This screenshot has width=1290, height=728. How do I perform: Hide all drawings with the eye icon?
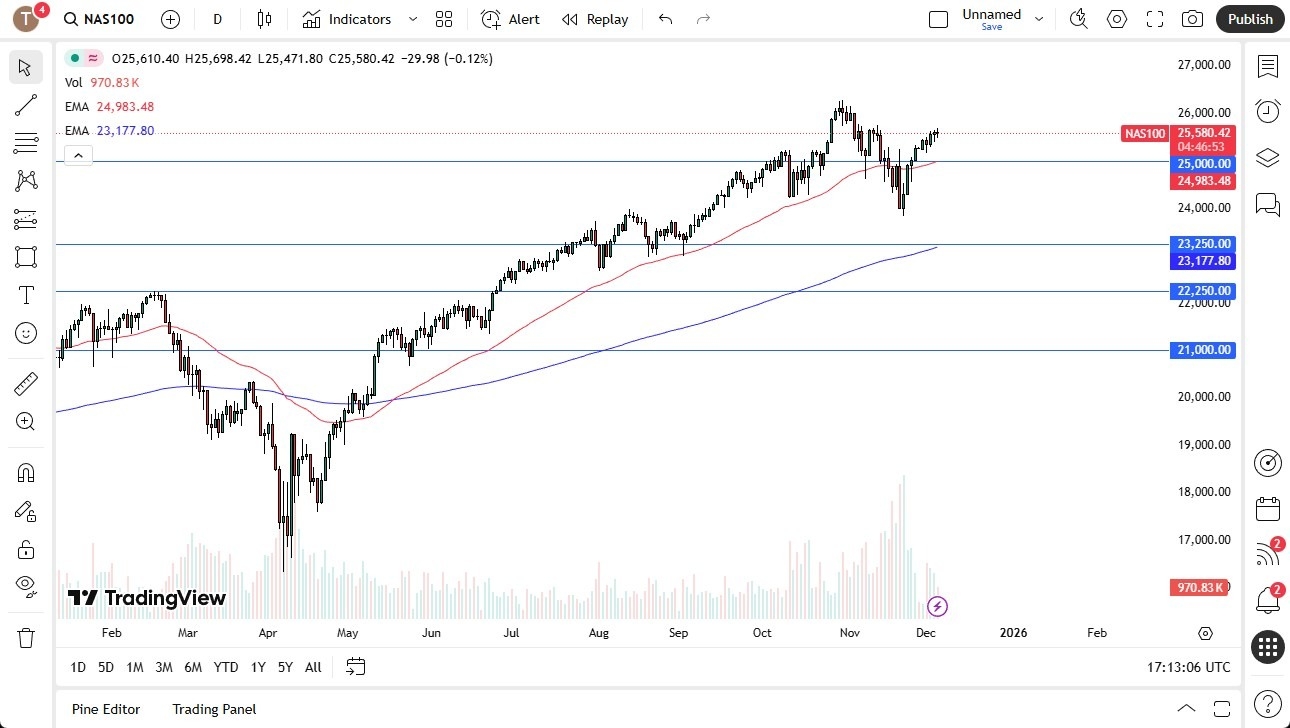pyautogui.click(x=26, y=586)
